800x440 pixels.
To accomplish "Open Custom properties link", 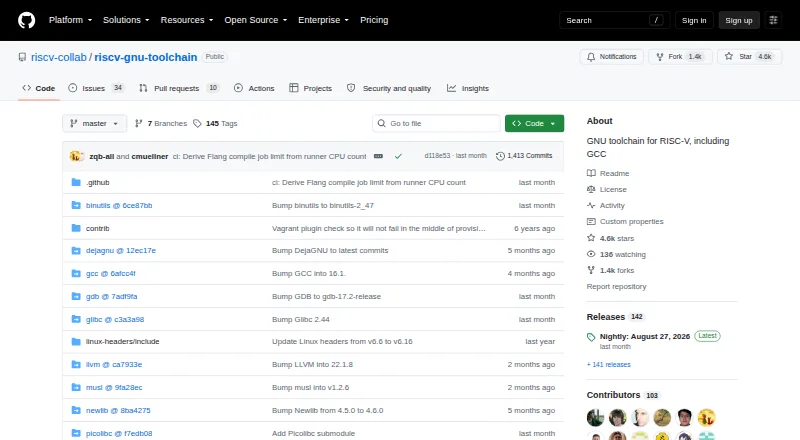I will click(632, 222).
